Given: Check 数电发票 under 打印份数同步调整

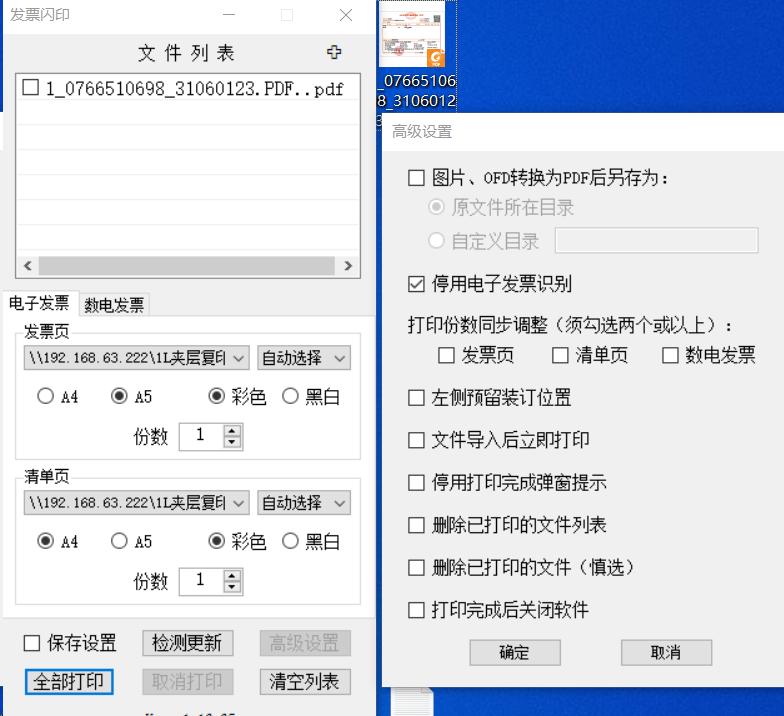Looking at the screenshot, I should (x=670, y=356).
